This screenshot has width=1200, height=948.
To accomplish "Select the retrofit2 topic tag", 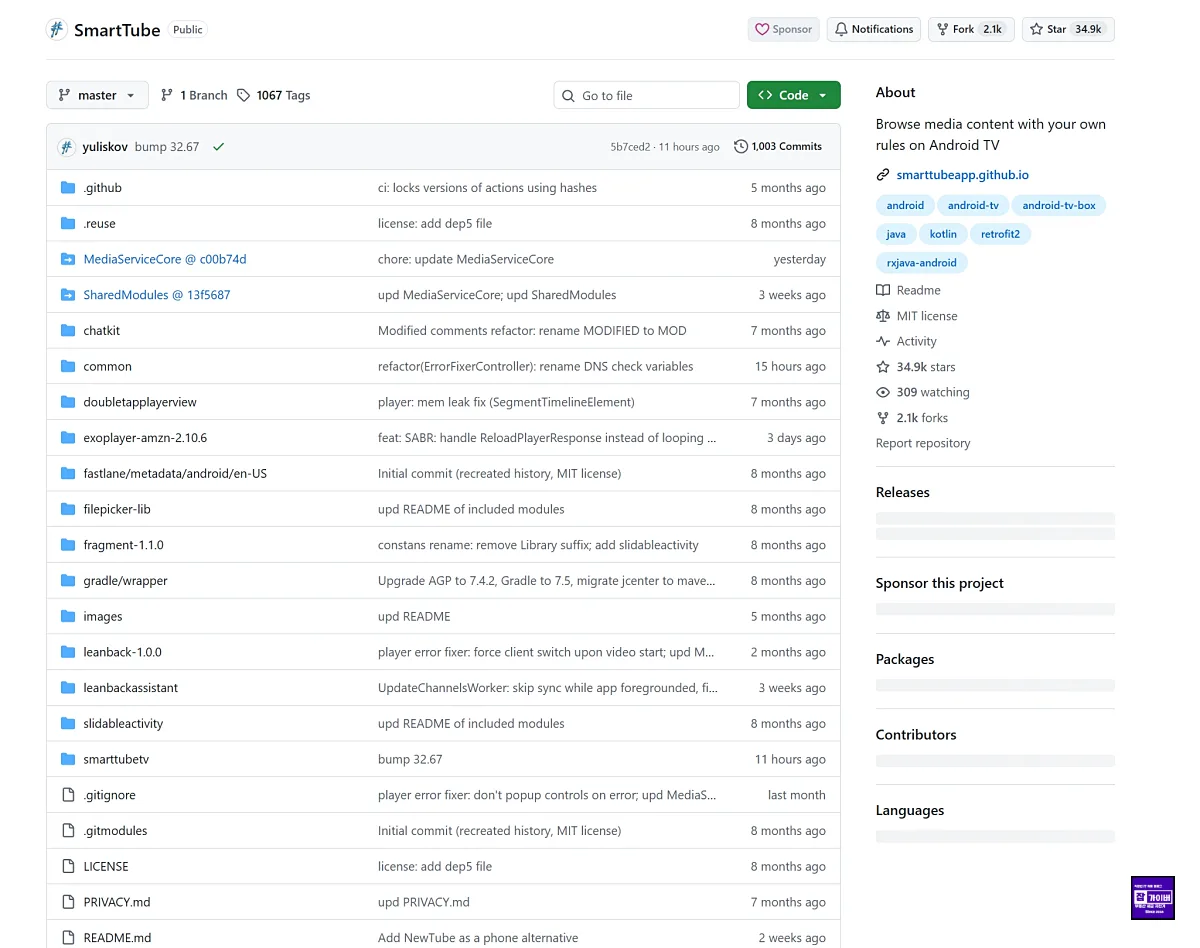I will coord(1001,234).
